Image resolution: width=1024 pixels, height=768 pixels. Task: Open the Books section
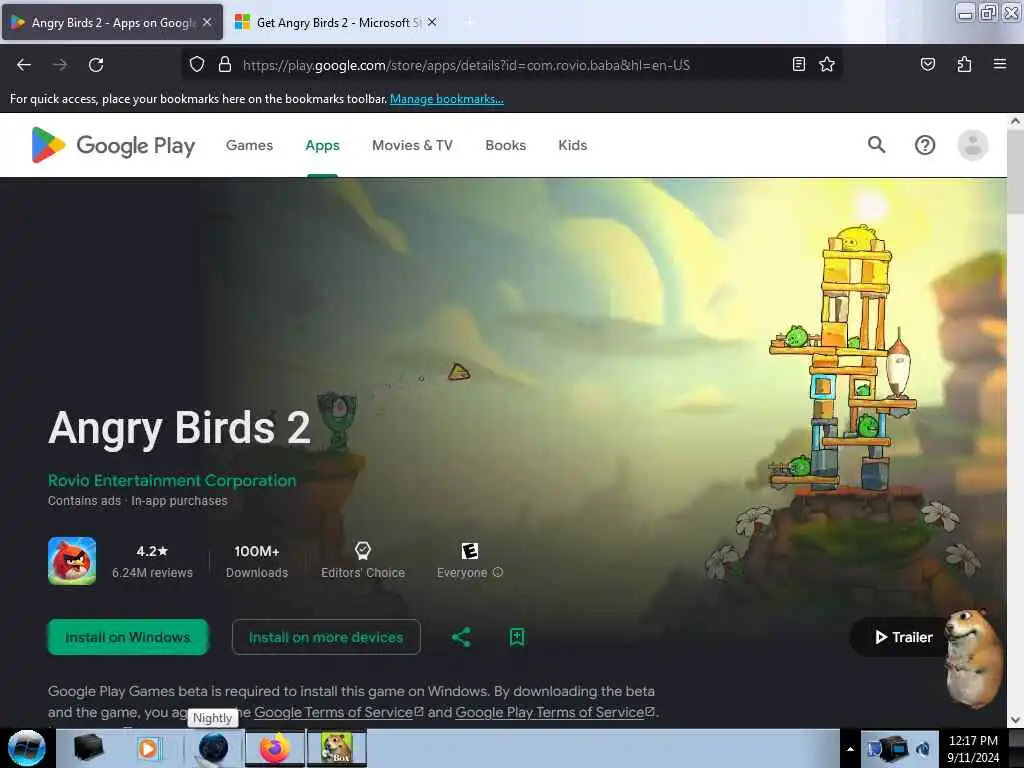click(505, 145)
